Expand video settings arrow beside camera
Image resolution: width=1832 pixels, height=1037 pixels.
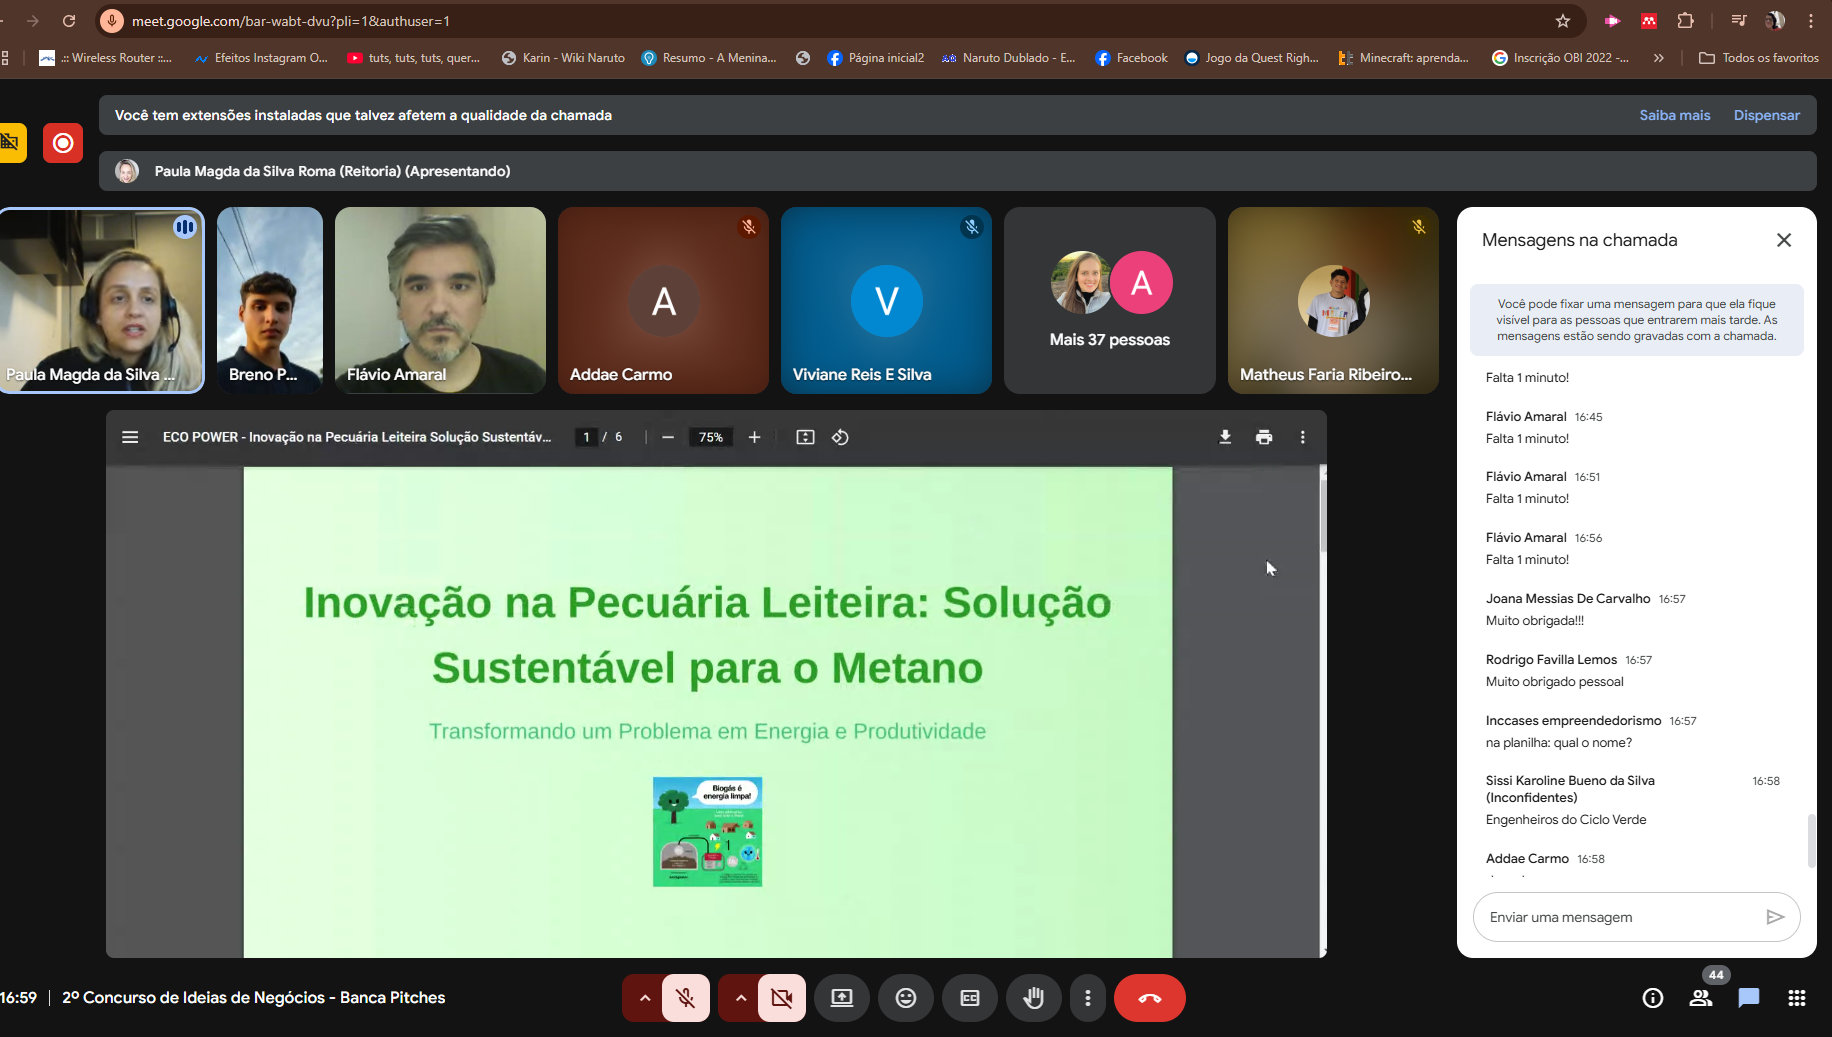741,998
